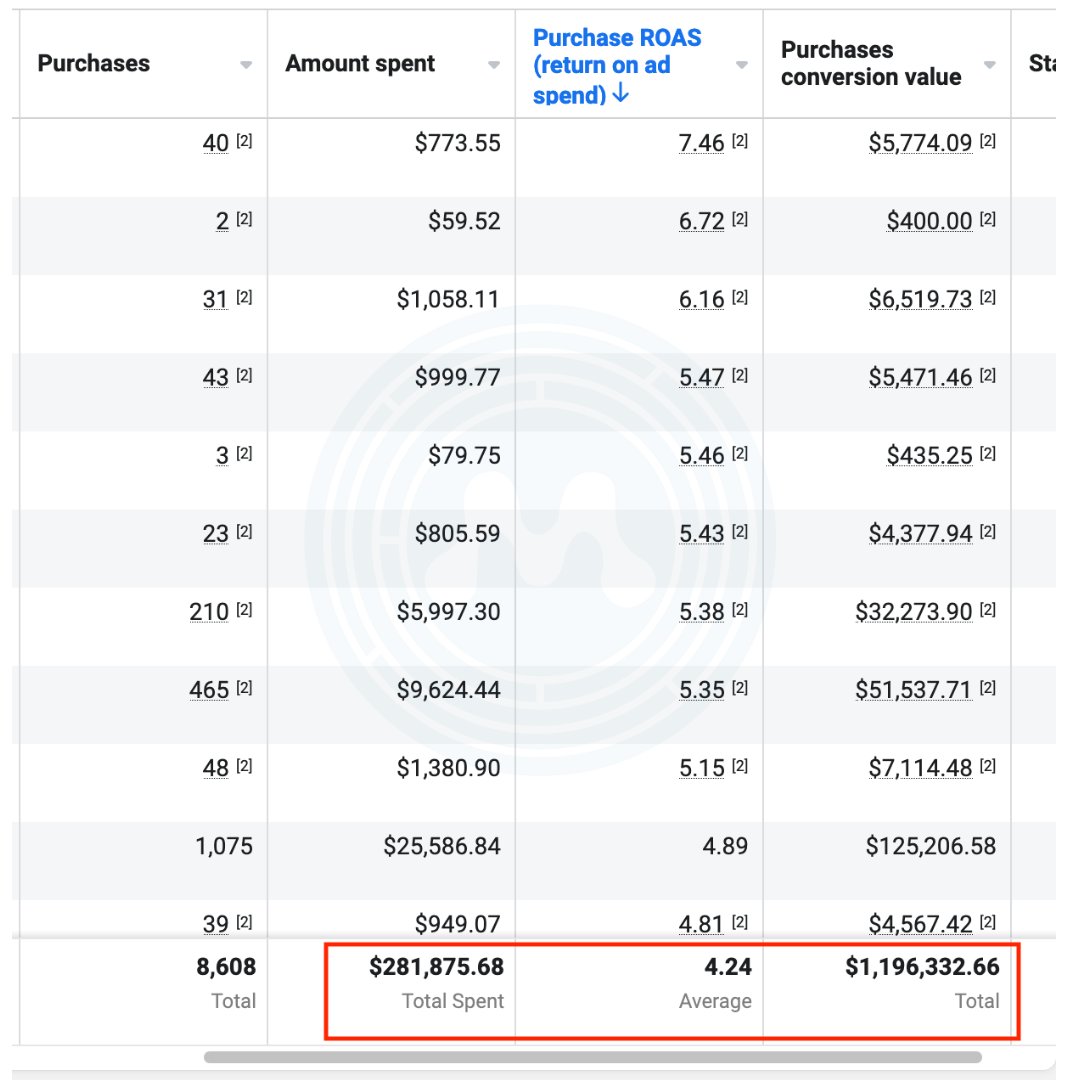Click ROAS value 6.72

coord(701,221)
